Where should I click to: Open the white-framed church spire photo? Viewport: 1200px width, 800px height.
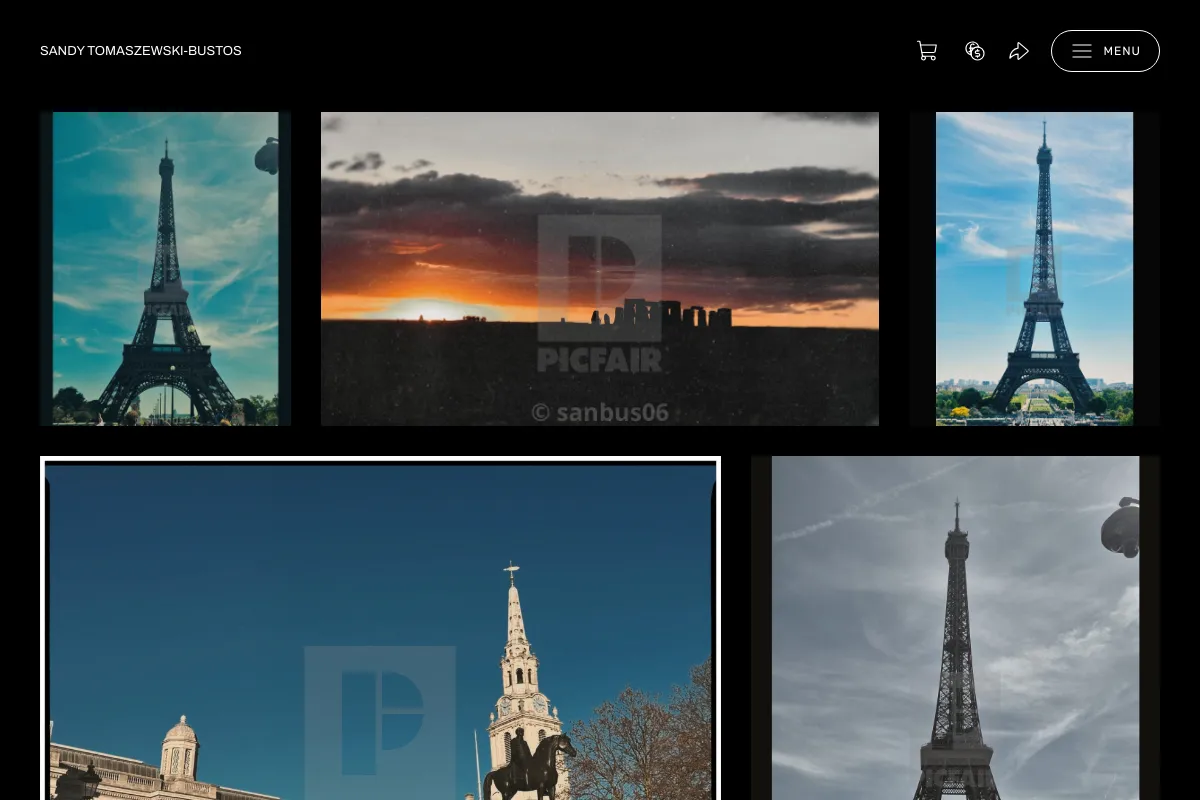click(380, 628)
